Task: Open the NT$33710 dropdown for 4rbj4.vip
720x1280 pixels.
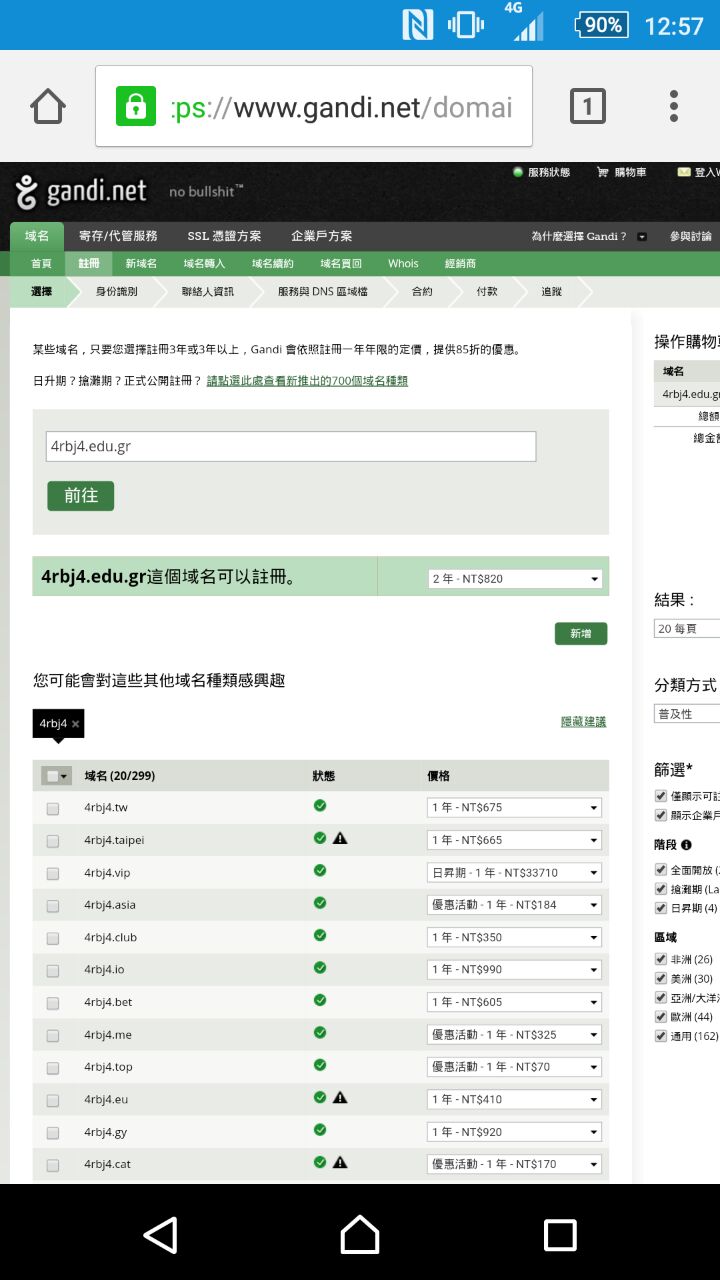Action: pos(515,873)
